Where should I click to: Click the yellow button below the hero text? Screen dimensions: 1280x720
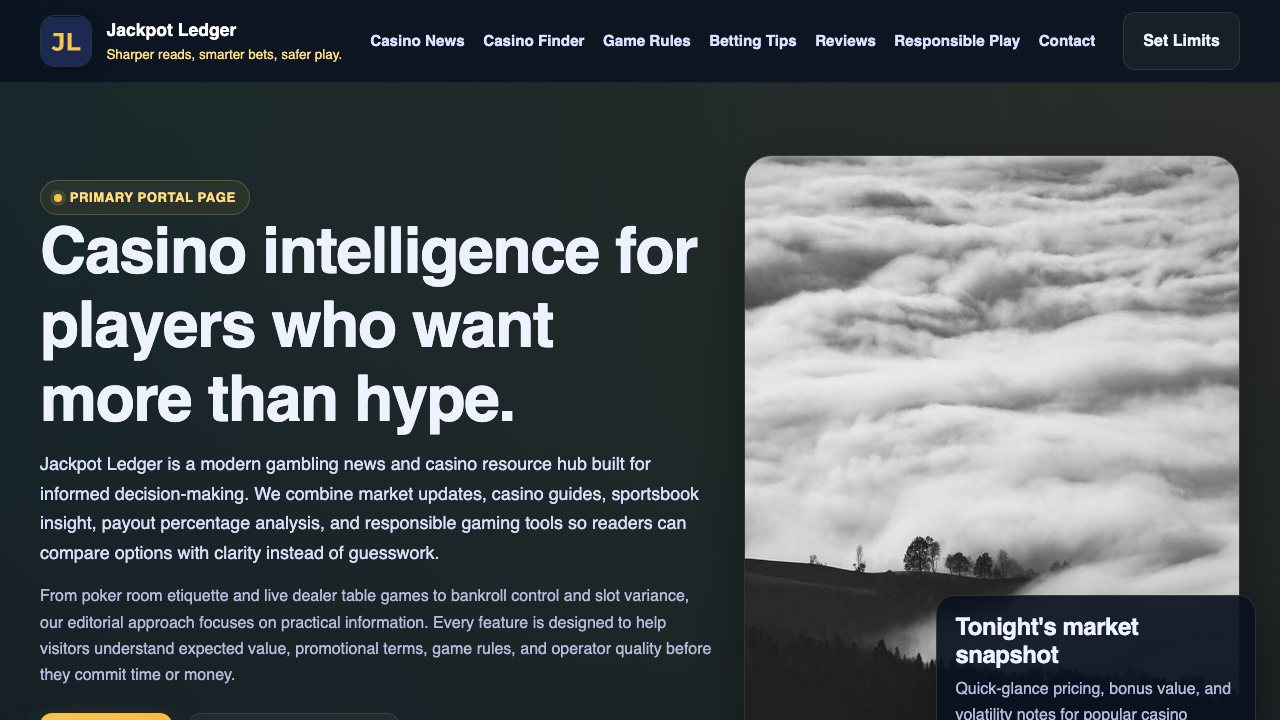point(106,715)
